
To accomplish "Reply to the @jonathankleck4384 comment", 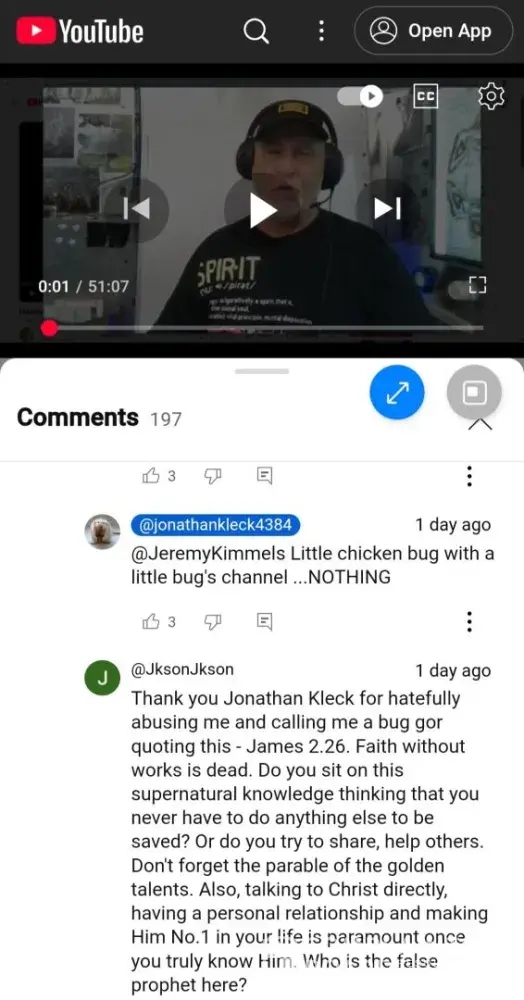I will [x=265, y=622].
